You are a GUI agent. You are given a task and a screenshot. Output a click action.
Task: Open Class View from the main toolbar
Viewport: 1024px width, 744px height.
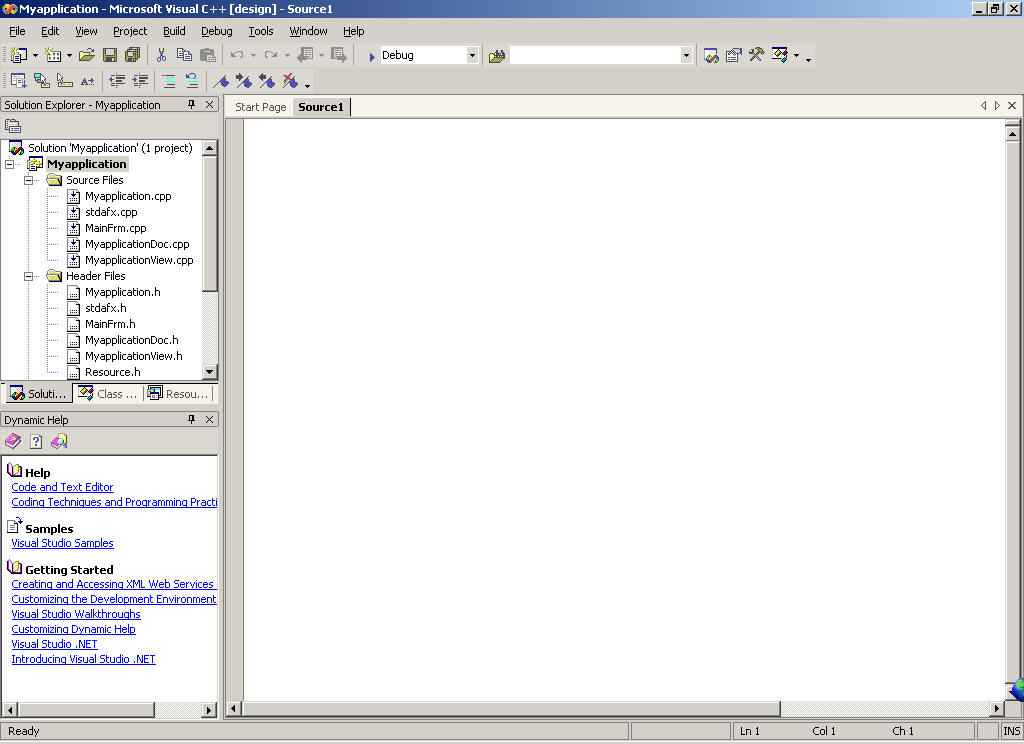pyautogui.click(x=780, y=55)
